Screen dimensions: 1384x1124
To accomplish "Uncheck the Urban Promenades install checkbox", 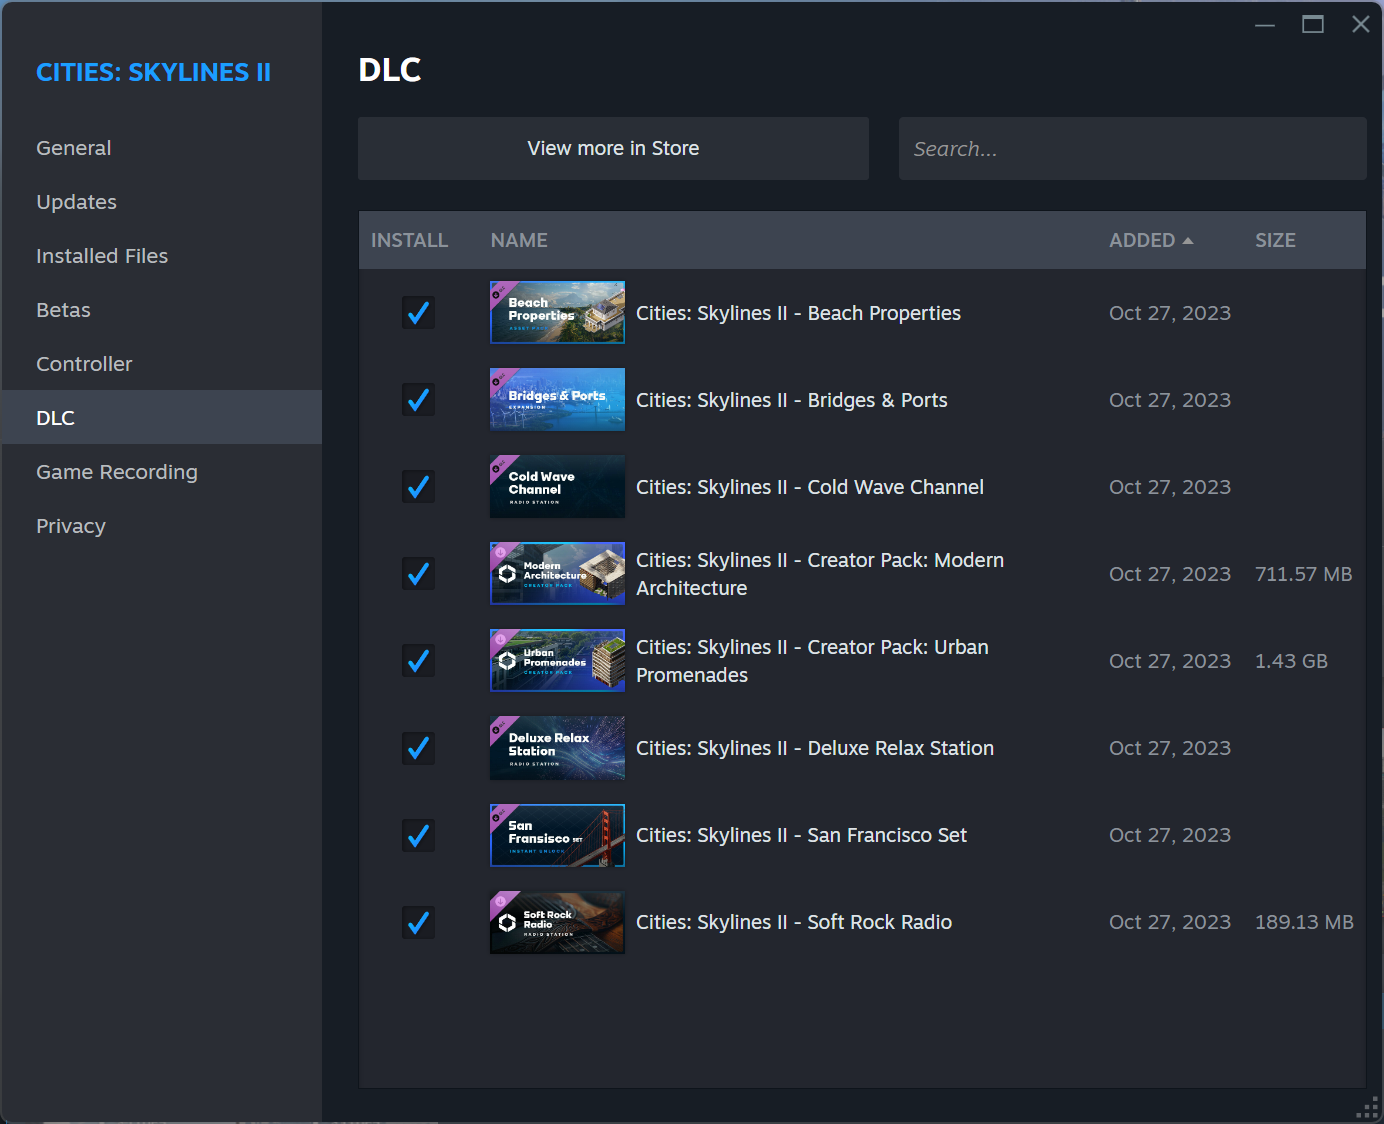I will click(418, 661).
